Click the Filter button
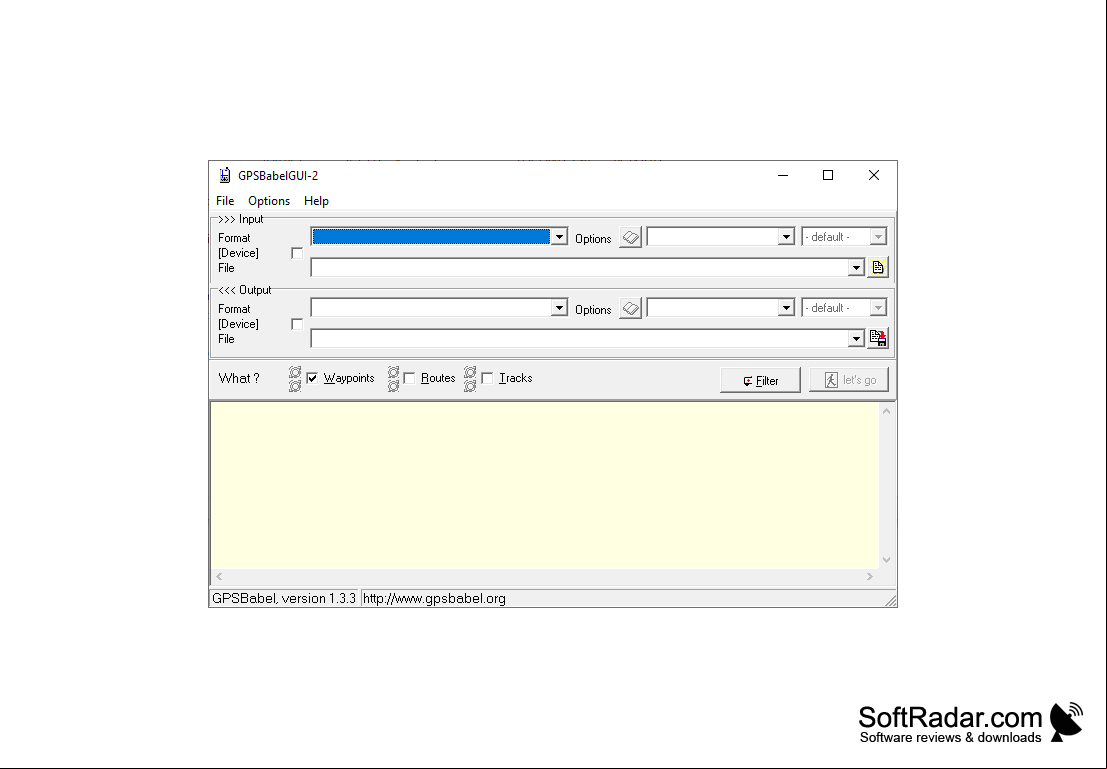Image resolution: width=1107 pixels, height=769 pixels. (x=760, y=380)
